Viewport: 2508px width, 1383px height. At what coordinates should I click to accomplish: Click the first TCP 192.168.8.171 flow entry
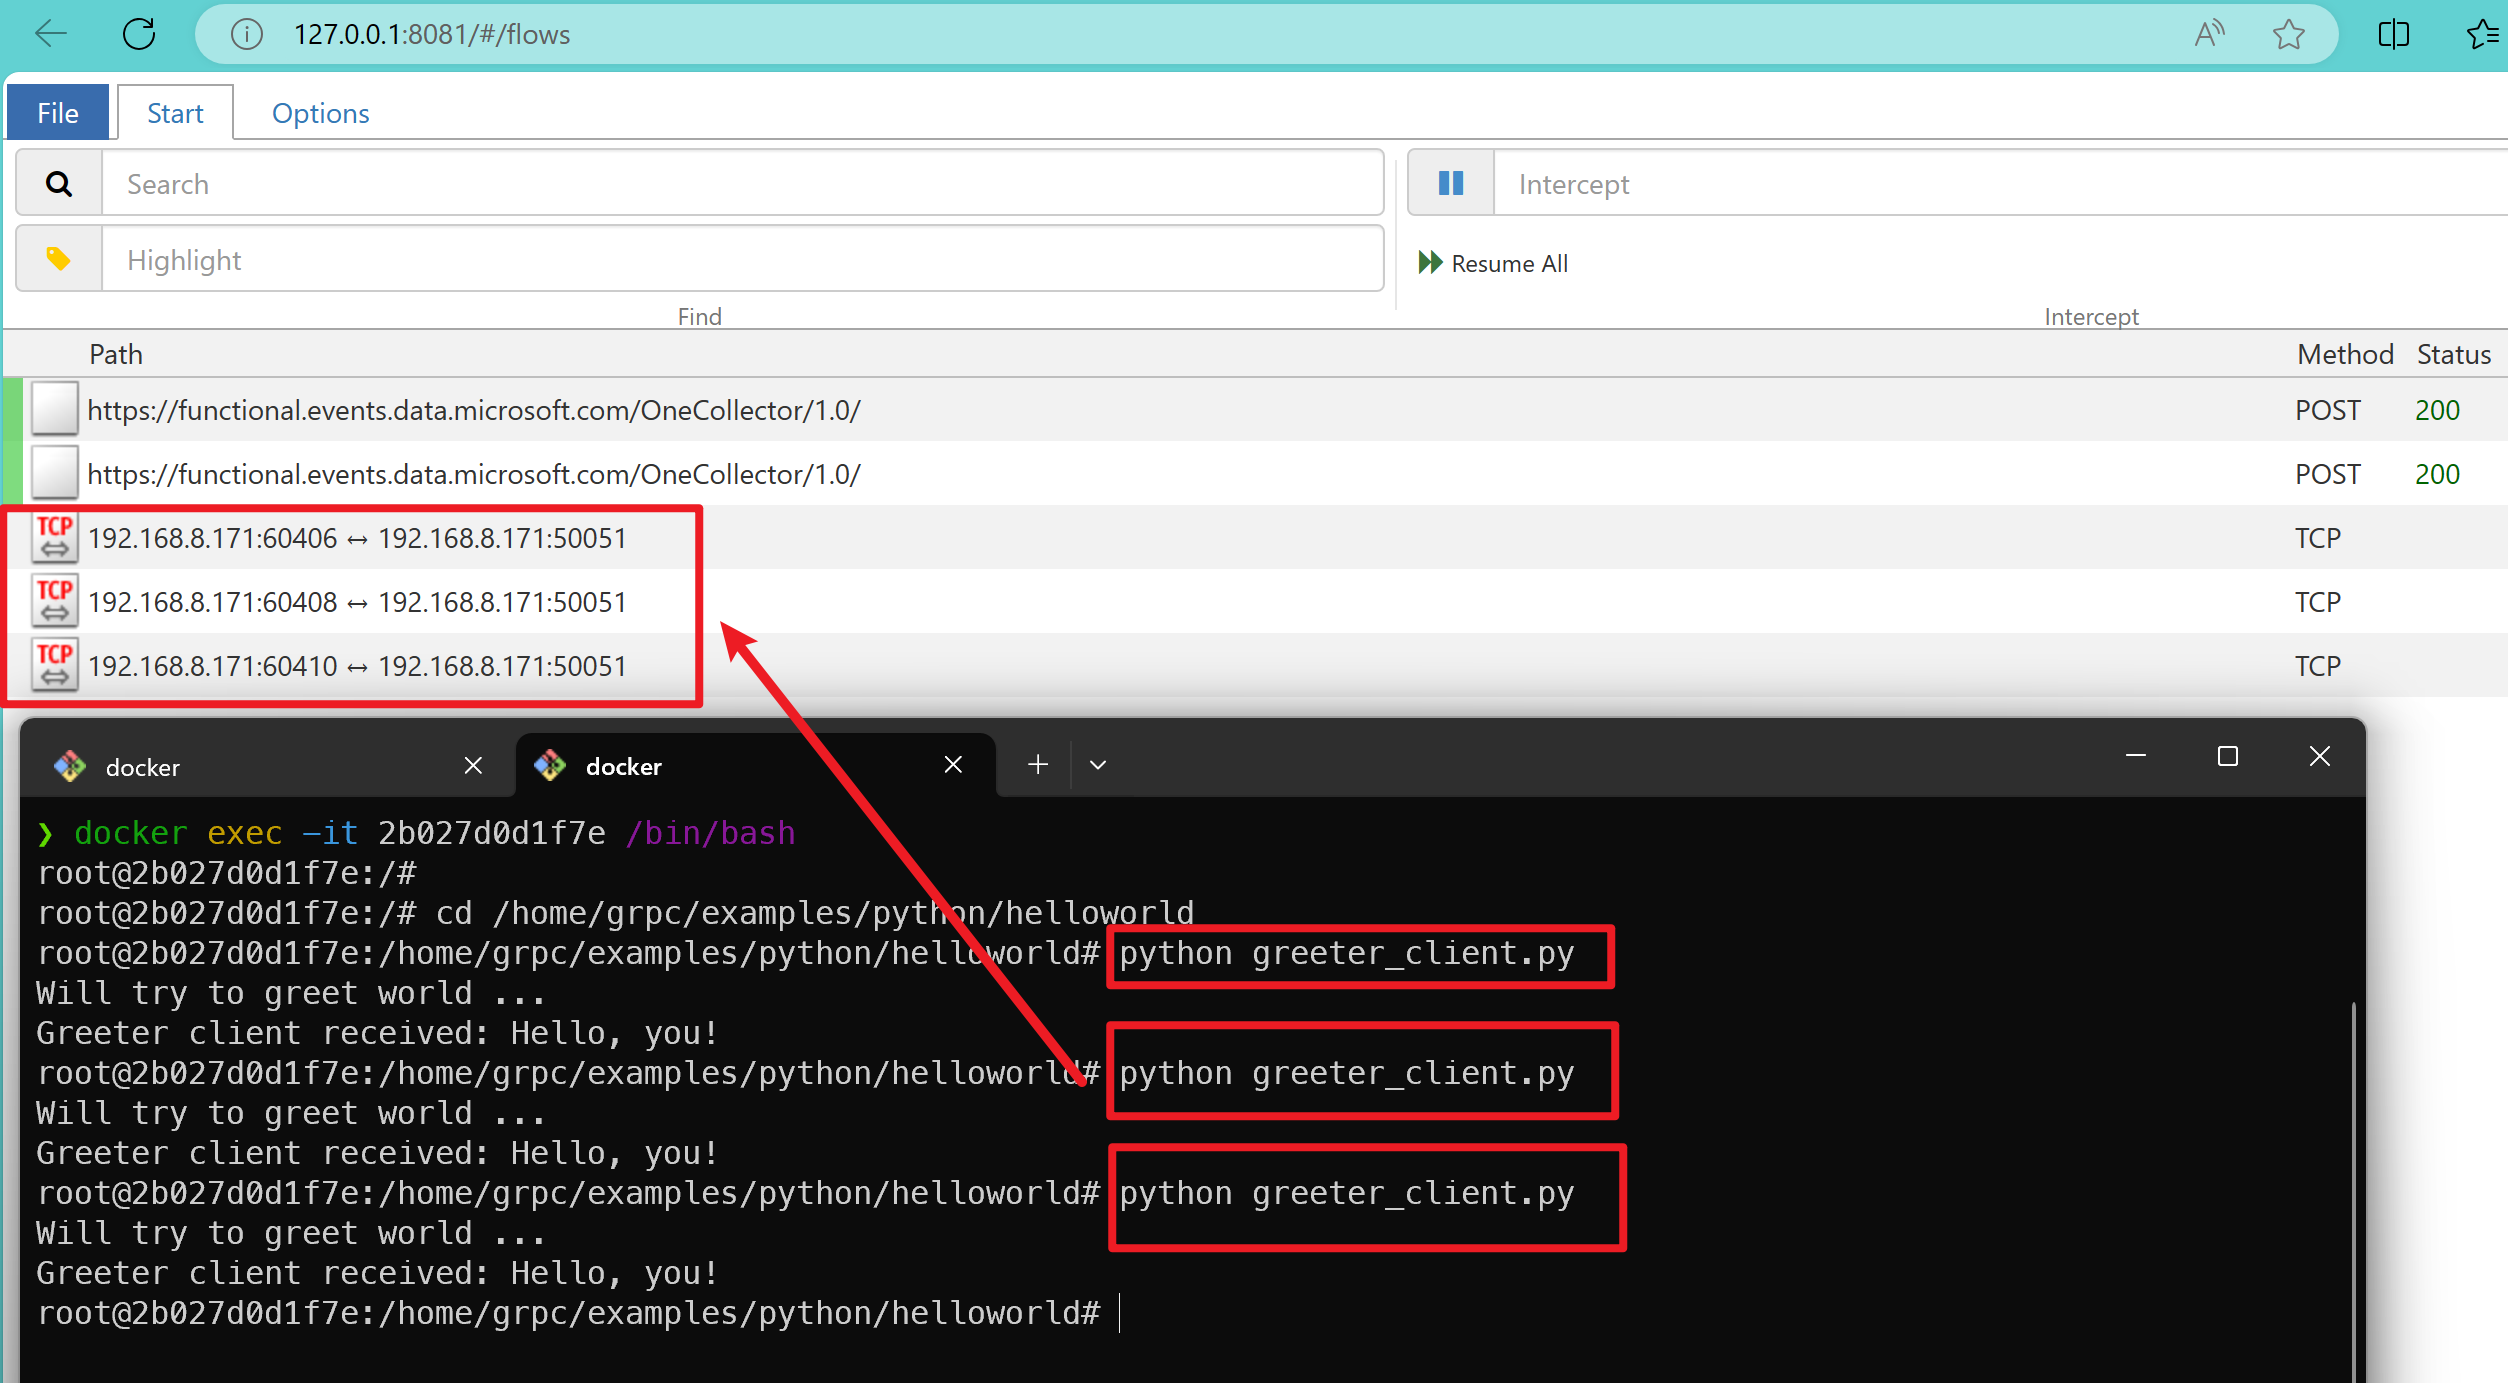[358, 538]
